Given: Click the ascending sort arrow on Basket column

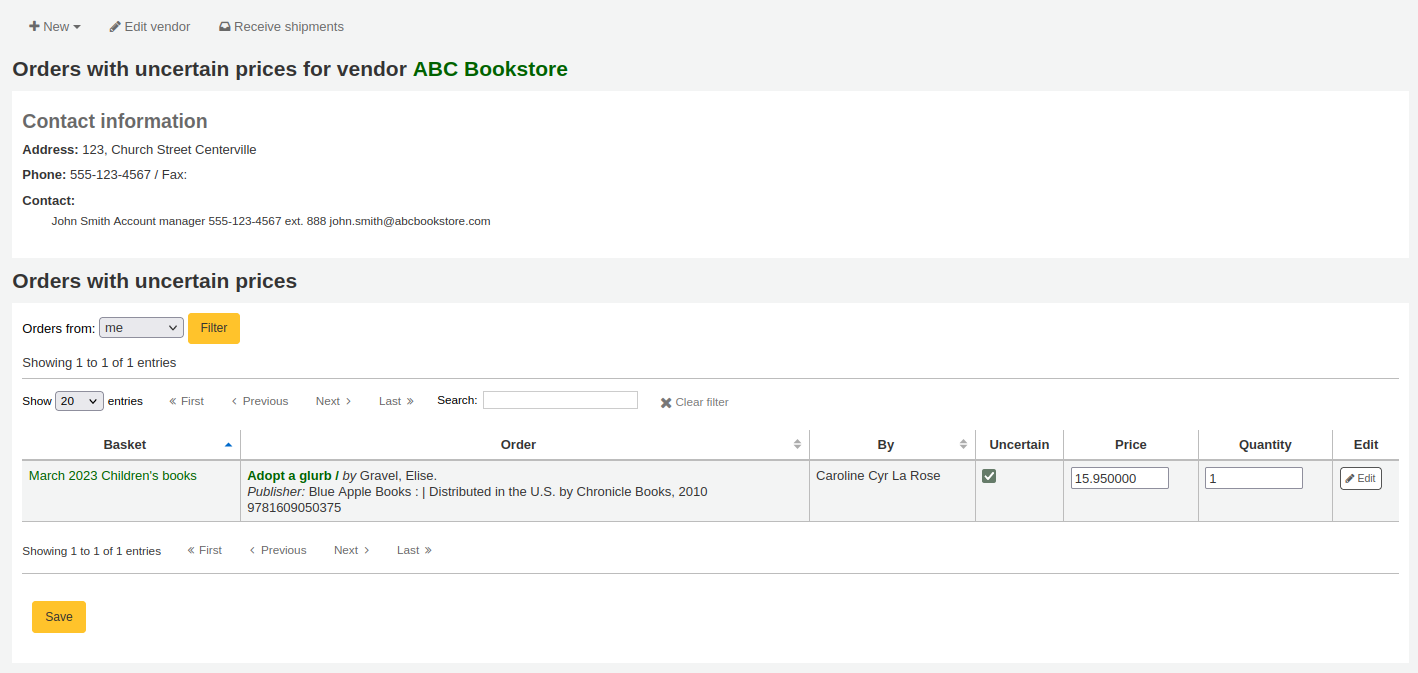Looking at the screenshot, I should pyautogui.click(x=228, y=444).
